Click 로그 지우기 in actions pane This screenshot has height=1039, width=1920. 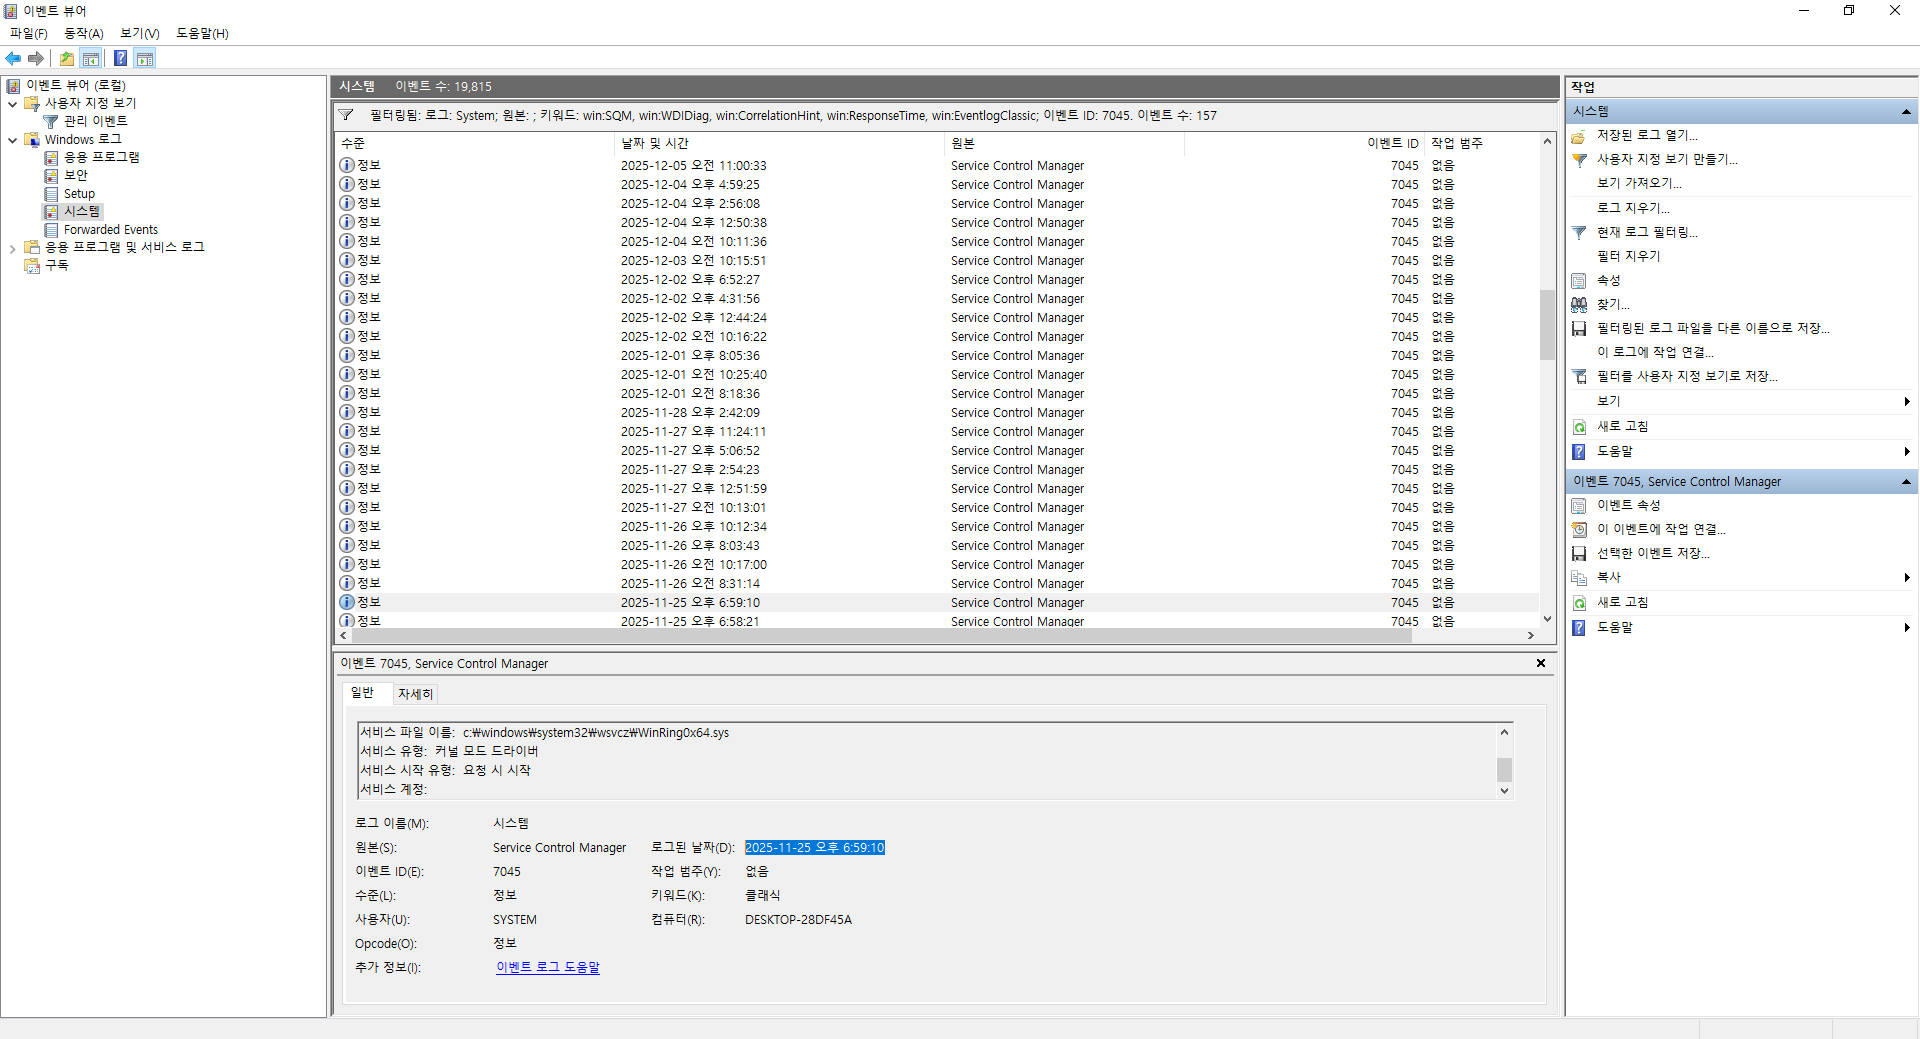pyautogui.click(x=1633, y=208)
